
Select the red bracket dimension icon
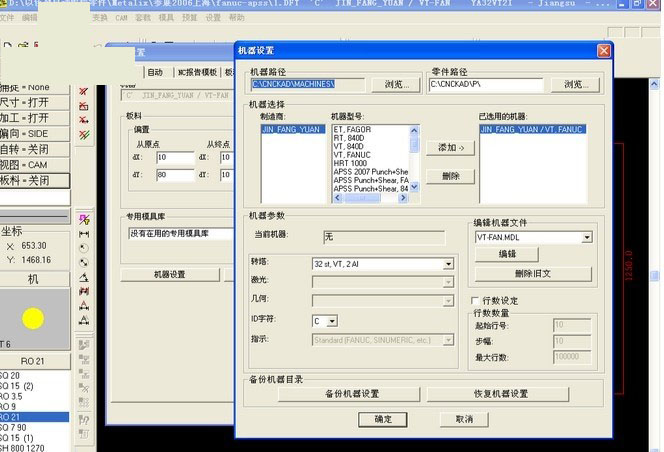coord(84,291)
